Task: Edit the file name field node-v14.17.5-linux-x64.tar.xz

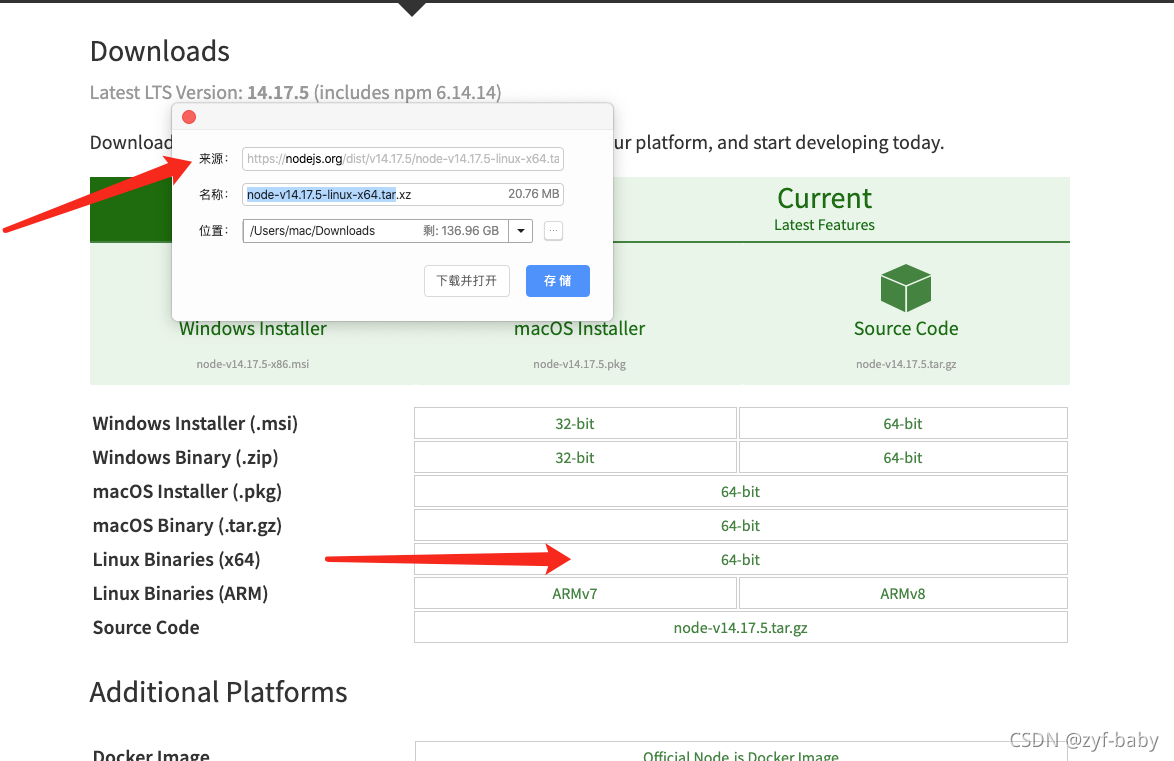Action: 403,194
